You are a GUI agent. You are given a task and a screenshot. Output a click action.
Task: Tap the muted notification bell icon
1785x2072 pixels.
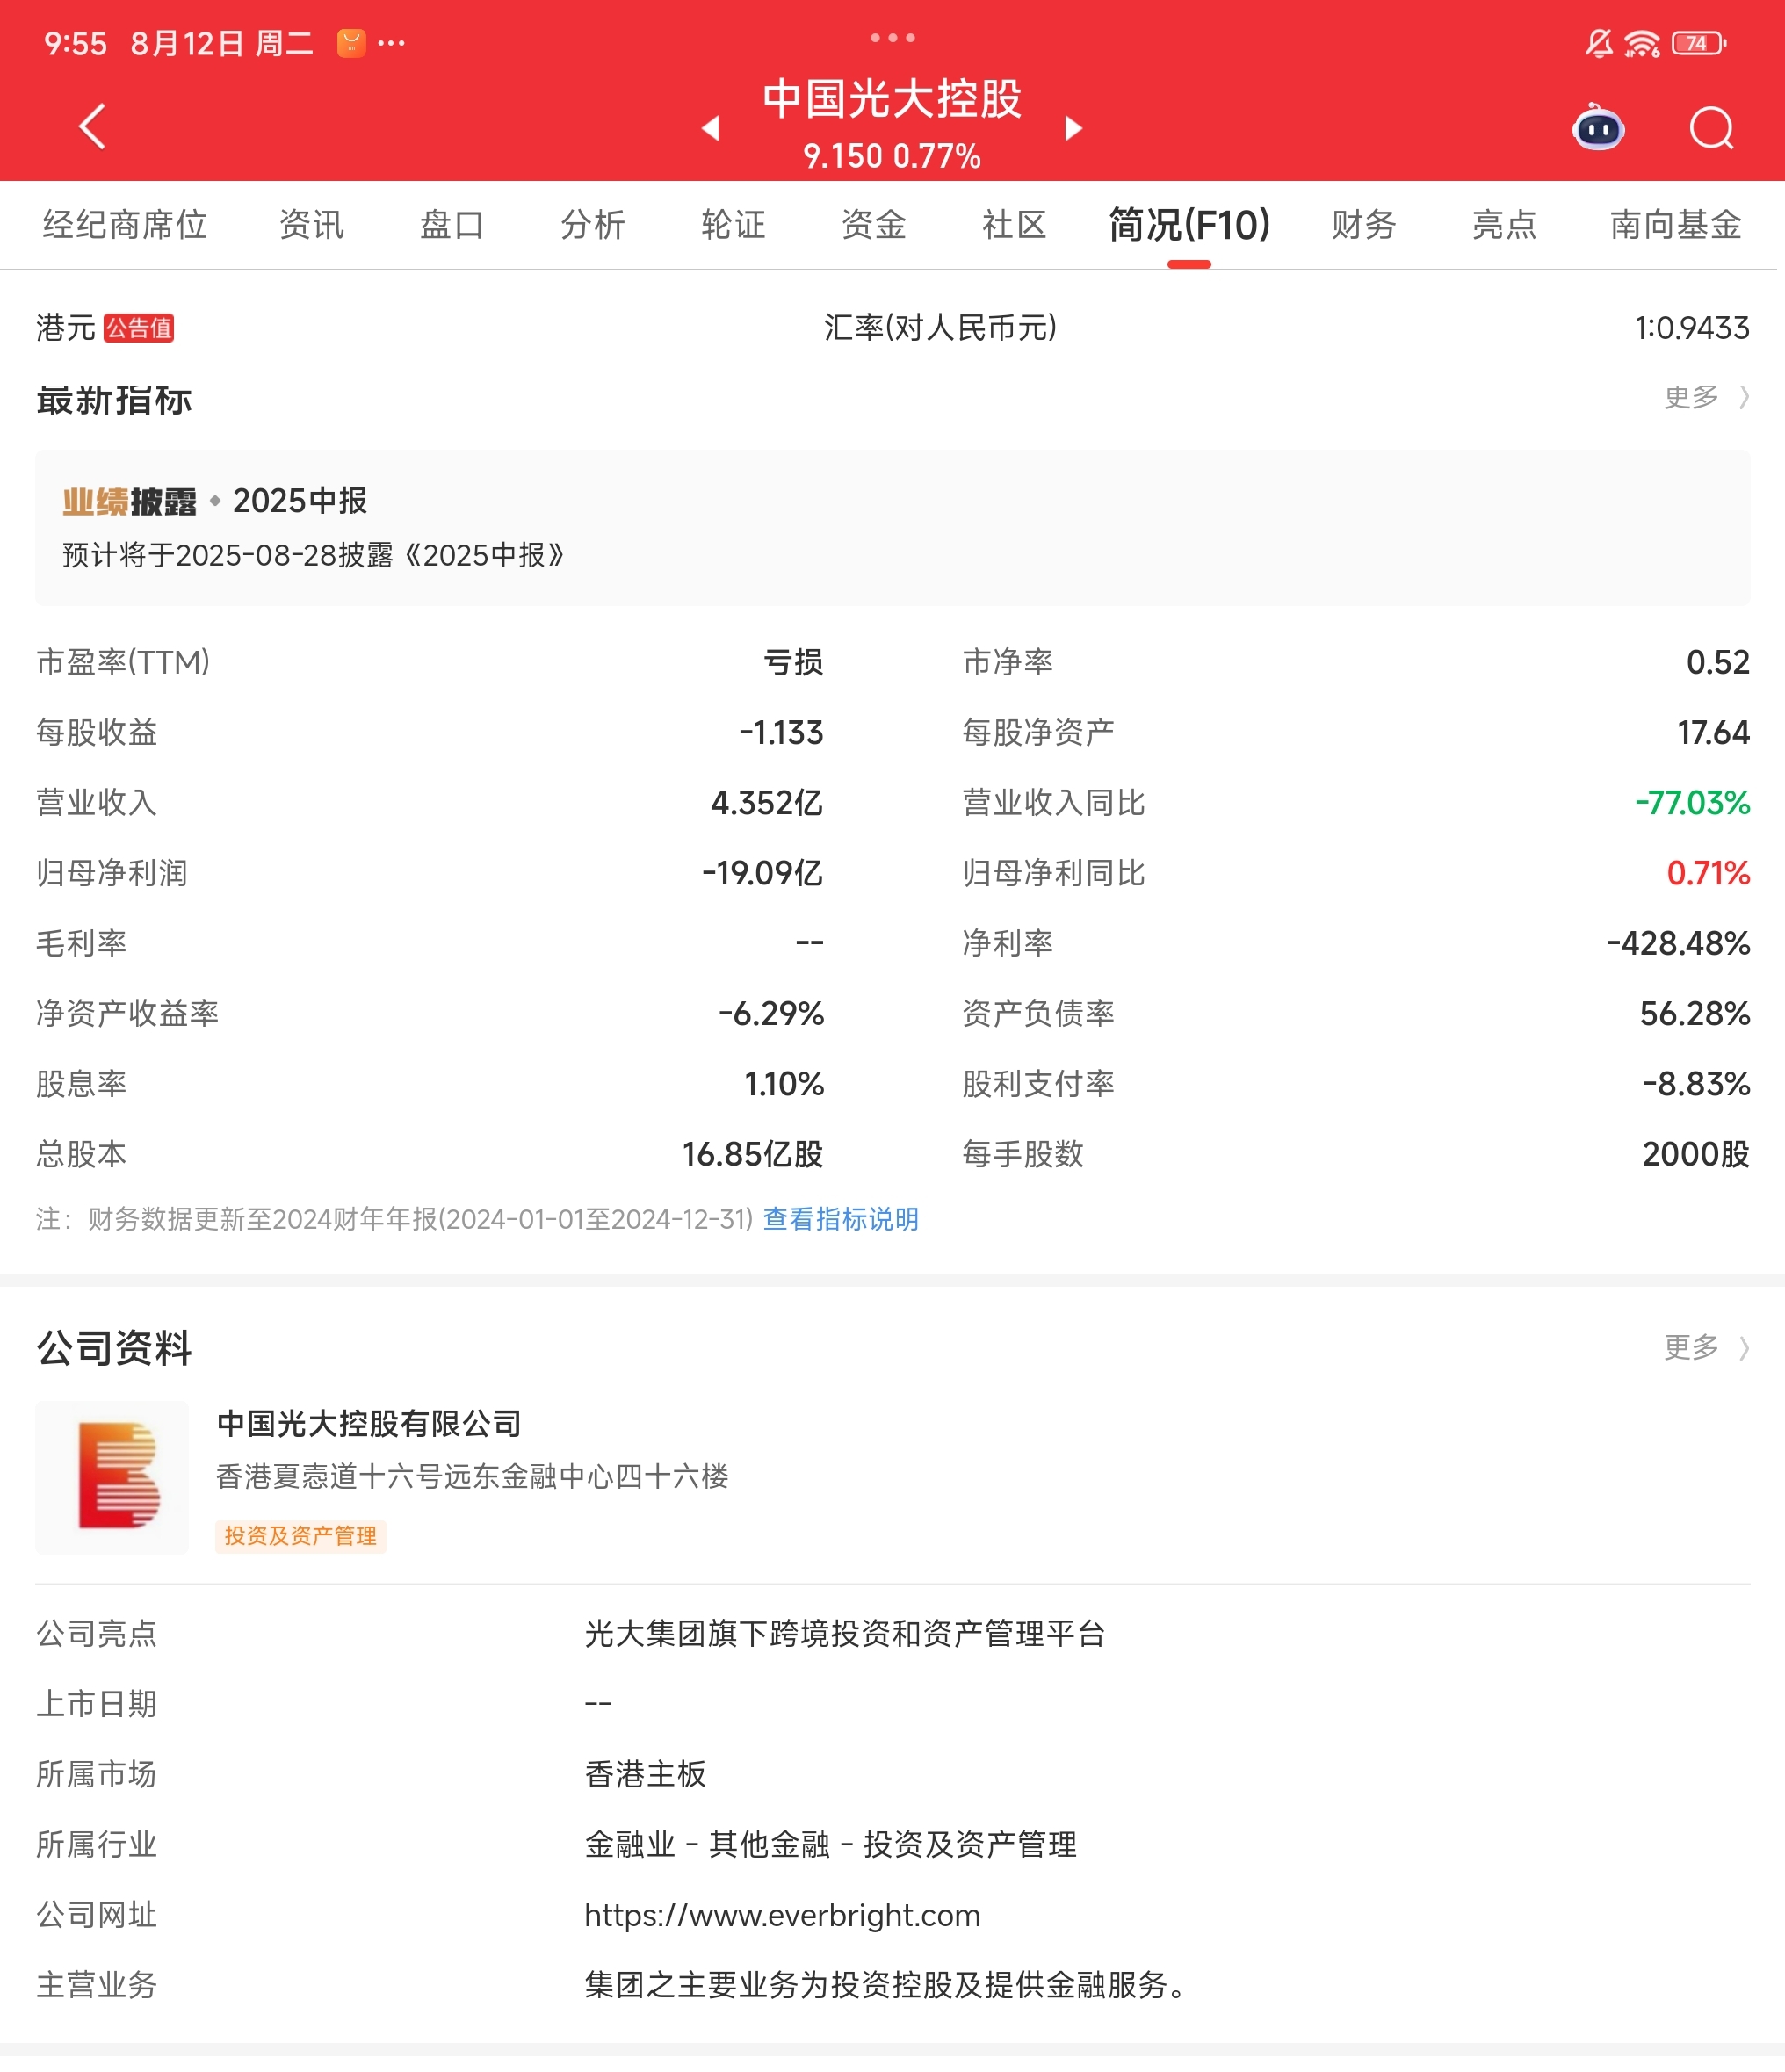[x=1599, y=43]
